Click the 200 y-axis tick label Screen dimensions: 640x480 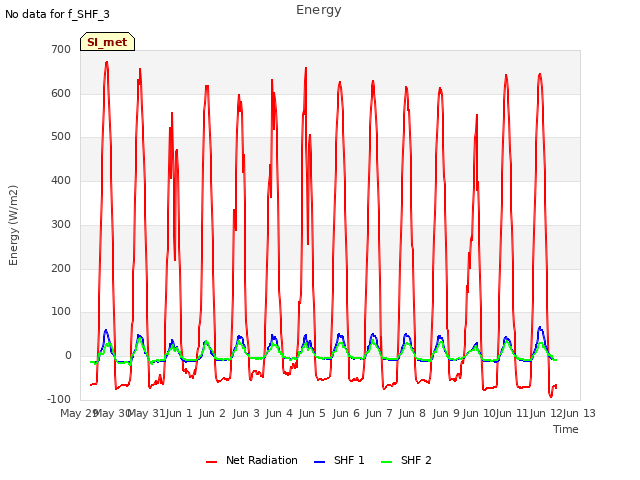(x=61, y=269)
